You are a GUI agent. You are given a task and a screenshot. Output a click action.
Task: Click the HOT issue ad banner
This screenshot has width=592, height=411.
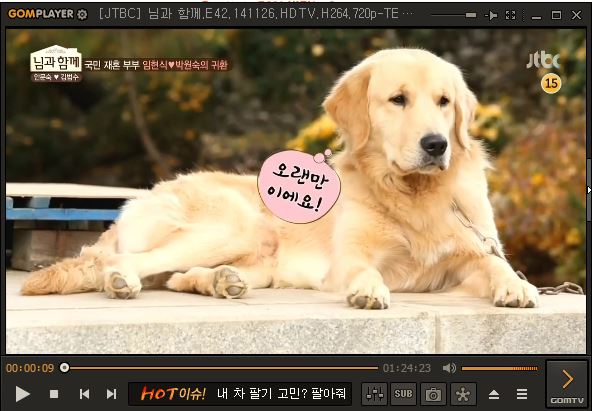pos(240,394)
